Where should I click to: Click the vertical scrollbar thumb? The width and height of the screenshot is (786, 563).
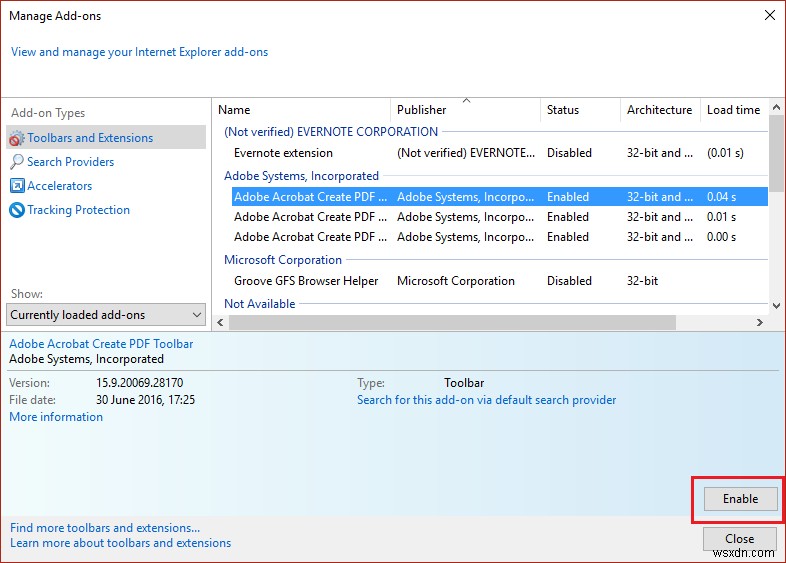coord(776,153)
